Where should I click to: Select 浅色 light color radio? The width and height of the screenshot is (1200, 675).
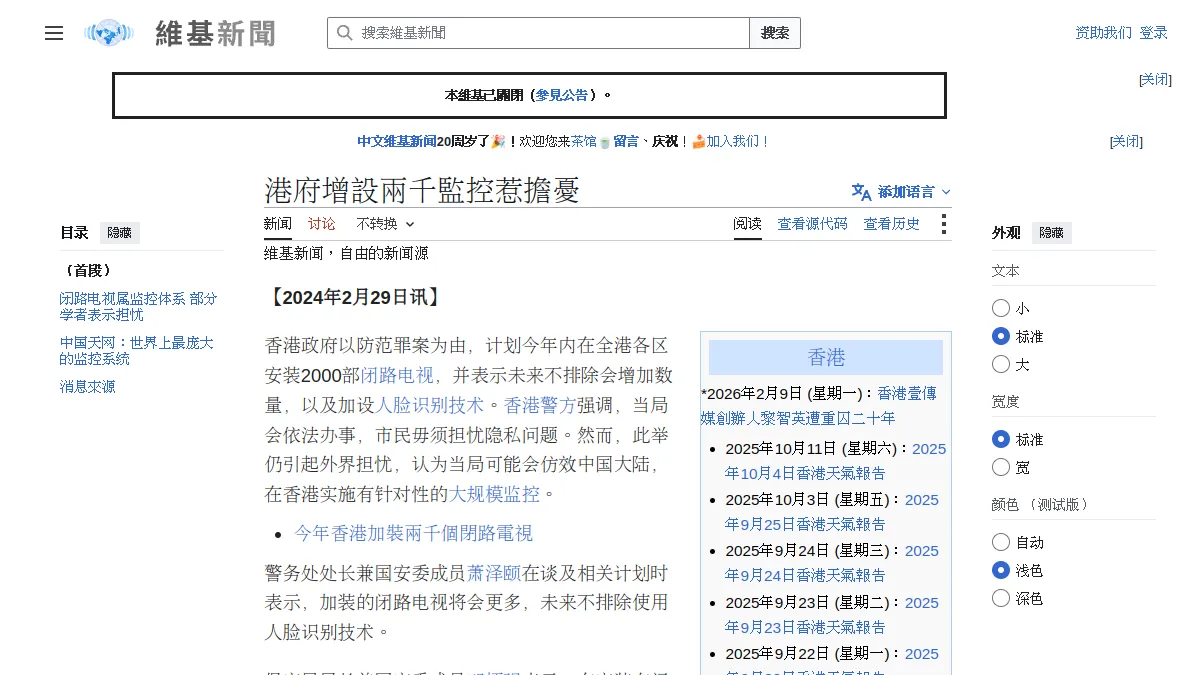1001,570
